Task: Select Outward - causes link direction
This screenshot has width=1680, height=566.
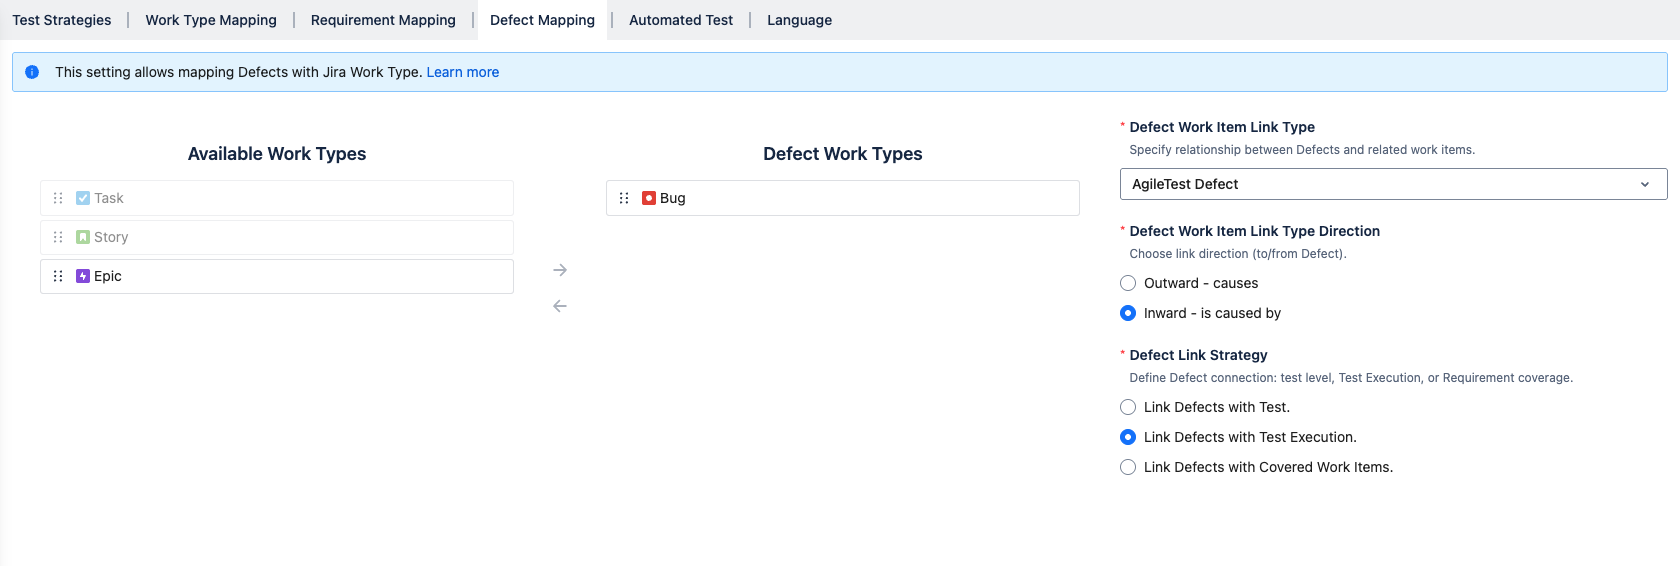Action: coord(1128,283)
